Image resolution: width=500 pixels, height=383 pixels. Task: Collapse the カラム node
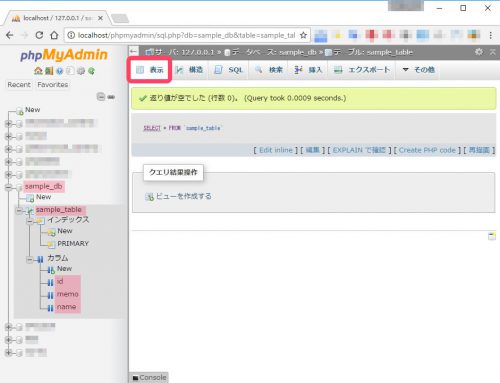pyautogui.click(x=30, y=259)
